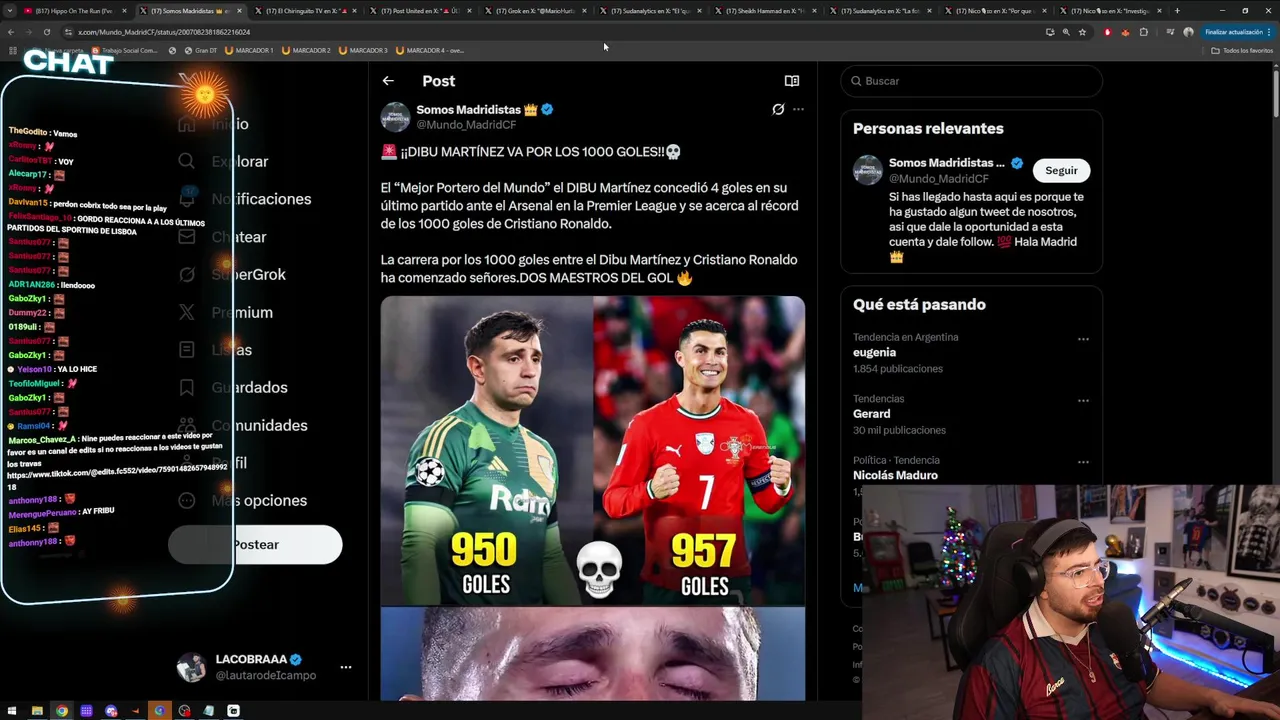The height and width of the screenshot is (720, 1280).
Task: Open the Dibu Martínez and Ronaldo image
Action: pos(592,451)
